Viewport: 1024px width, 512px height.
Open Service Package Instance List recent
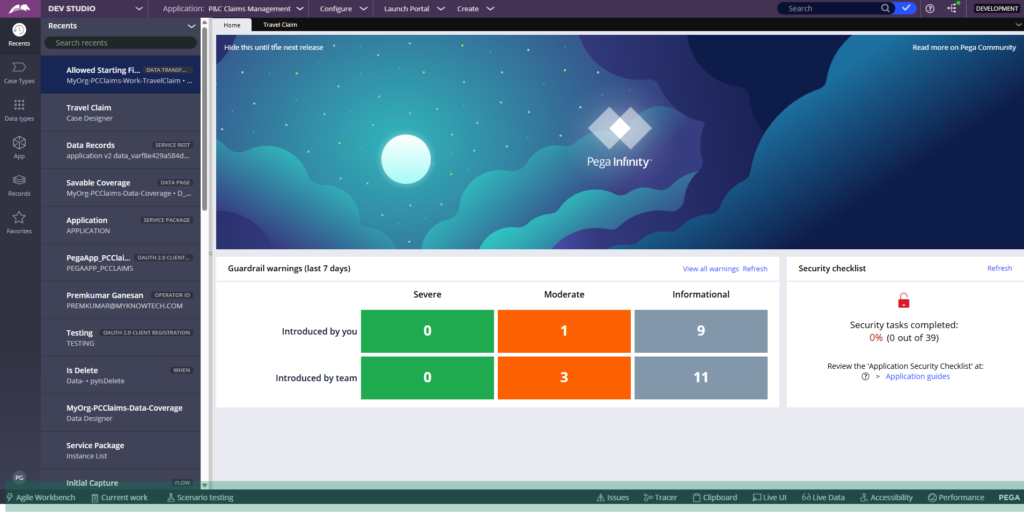[121, 450]
